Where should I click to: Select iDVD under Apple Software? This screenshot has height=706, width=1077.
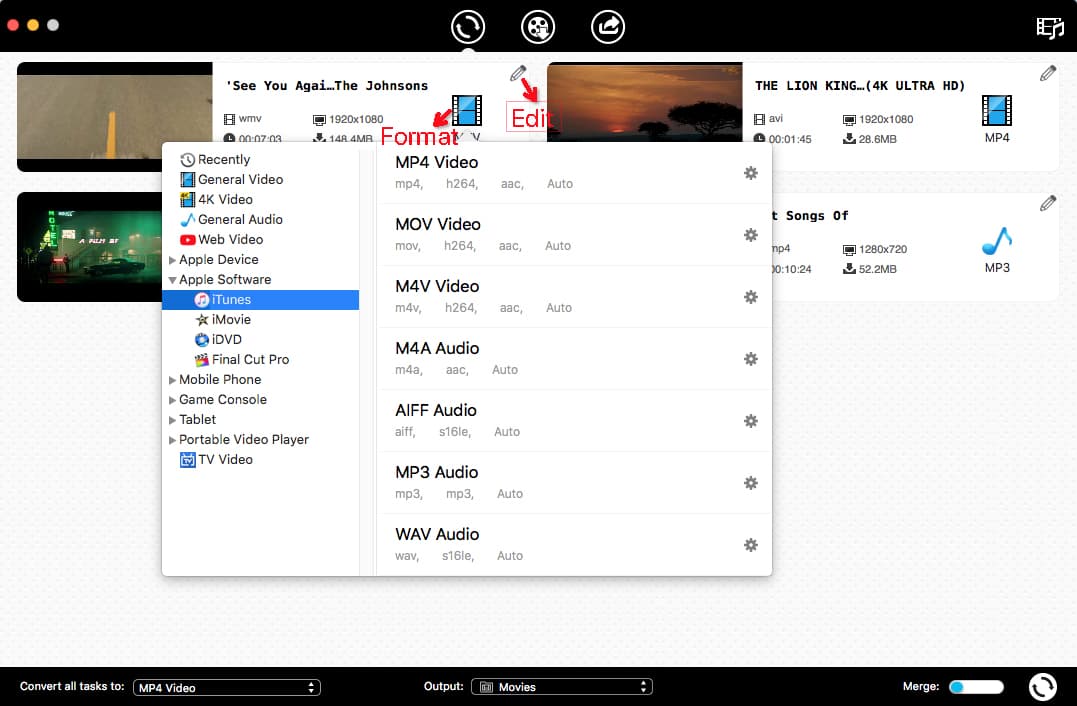(x=218, y=339)
